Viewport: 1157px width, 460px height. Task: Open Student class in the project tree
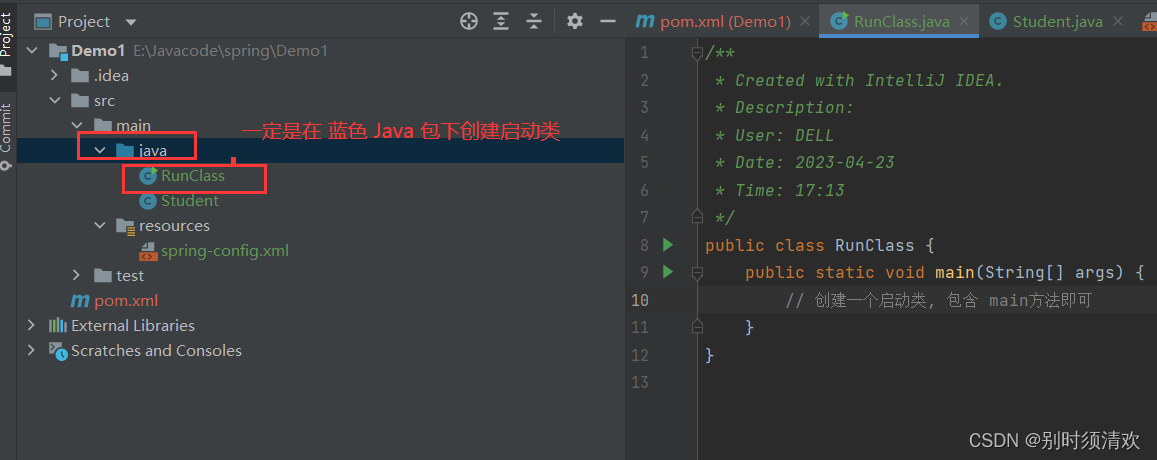point(190,201)
